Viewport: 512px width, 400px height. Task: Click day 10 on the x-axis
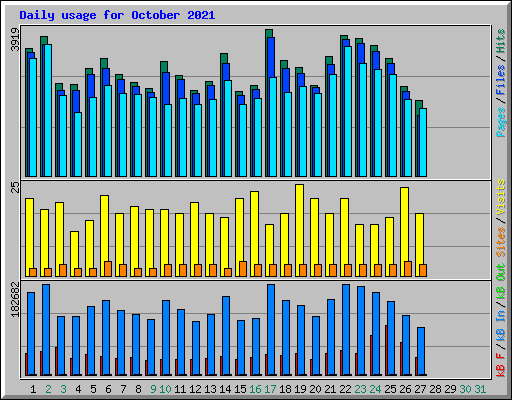click(x=165, y=389)
